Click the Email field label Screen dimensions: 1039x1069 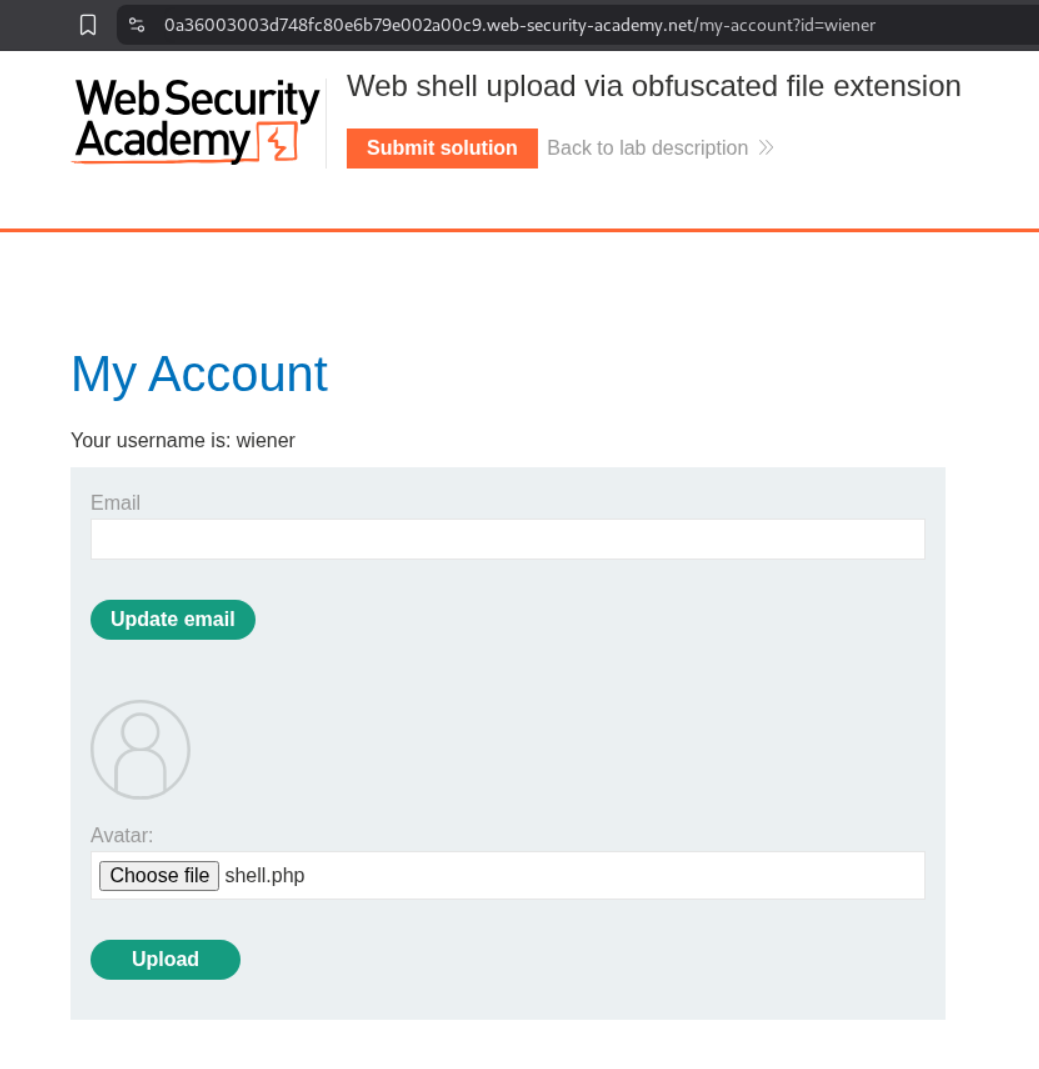tap(115, 503)
